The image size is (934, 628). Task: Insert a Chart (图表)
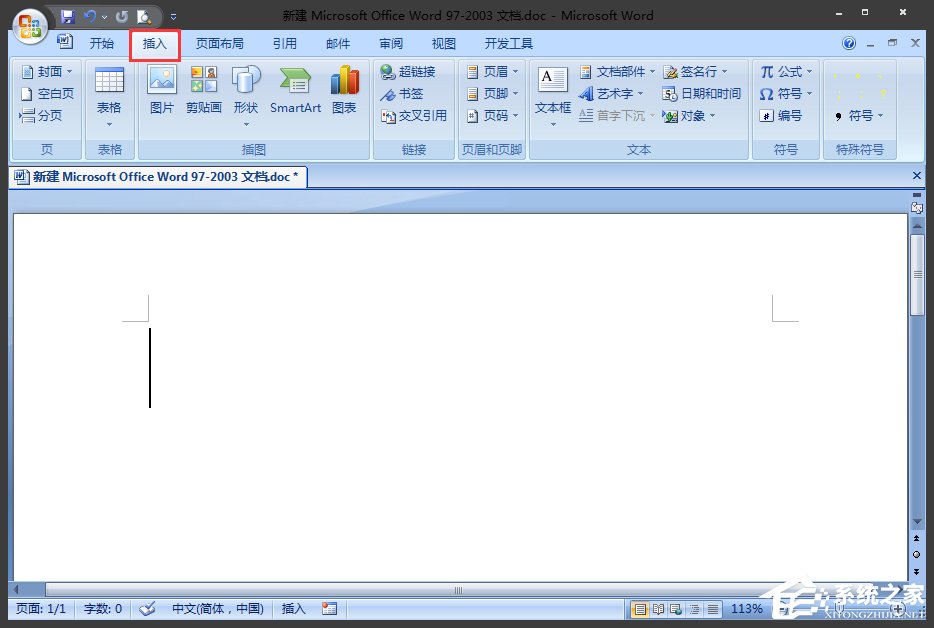344,92
